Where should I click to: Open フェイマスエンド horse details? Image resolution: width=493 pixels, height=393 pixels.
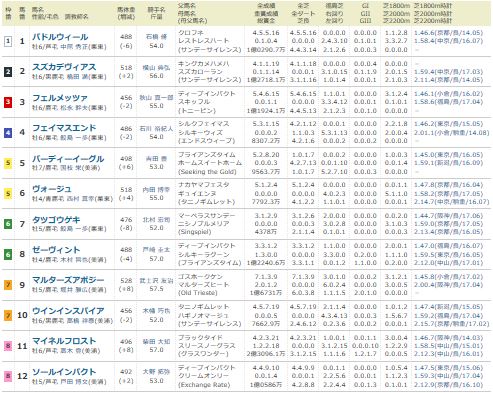[64, 128]
